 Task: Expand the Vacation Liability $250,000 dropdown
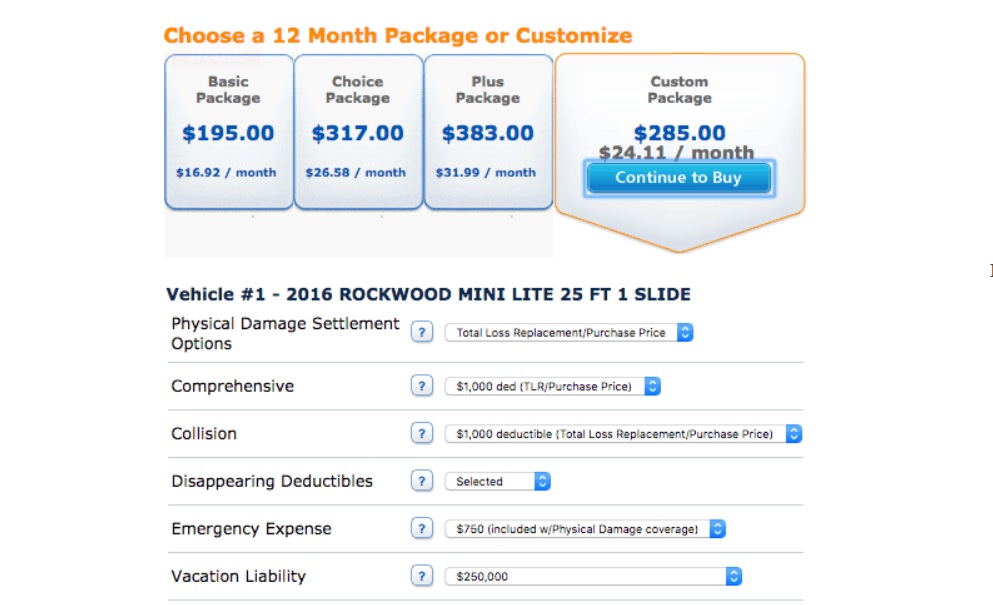[x=593, y=576]
